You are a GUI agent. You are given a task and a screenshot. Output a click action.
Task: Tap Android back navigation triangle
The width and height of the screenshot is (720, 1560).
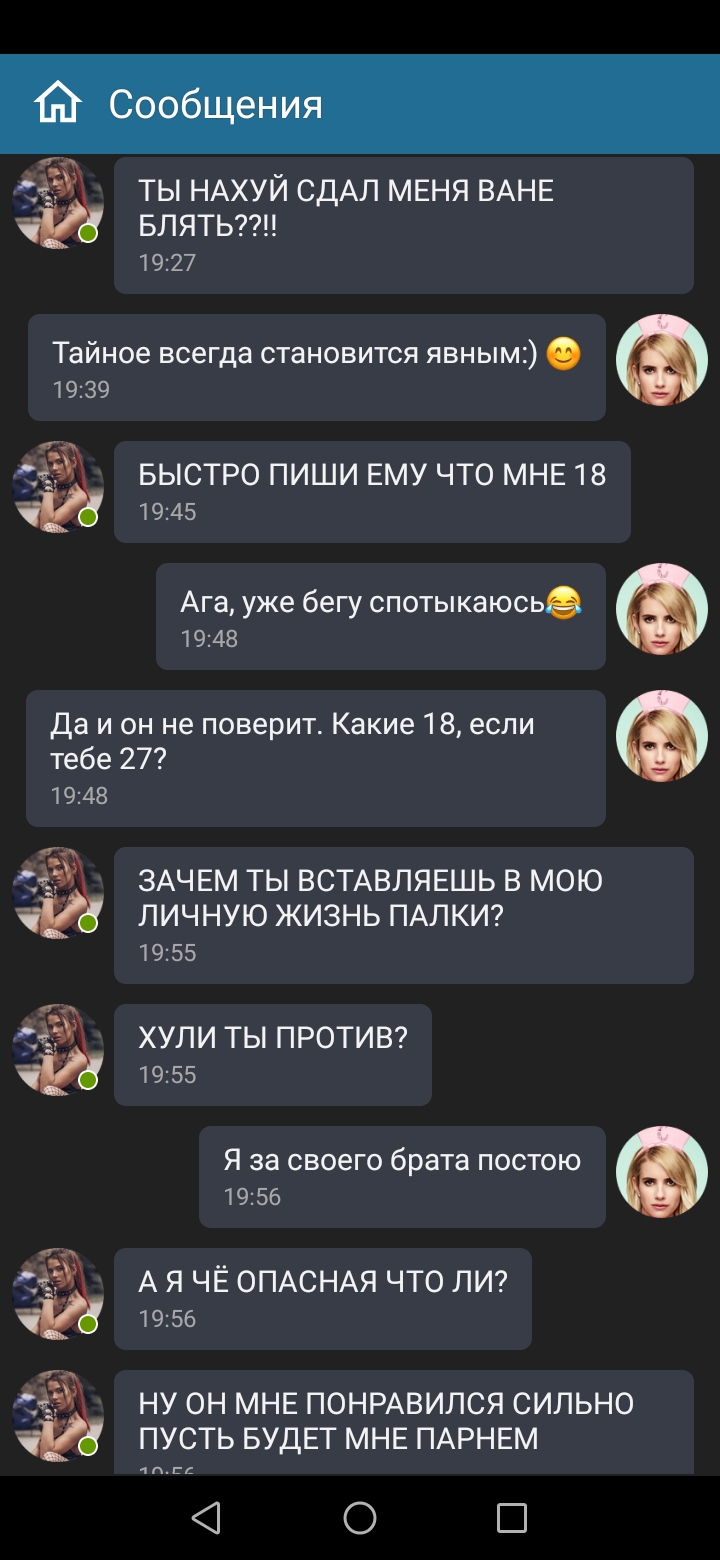[206, 1518]
